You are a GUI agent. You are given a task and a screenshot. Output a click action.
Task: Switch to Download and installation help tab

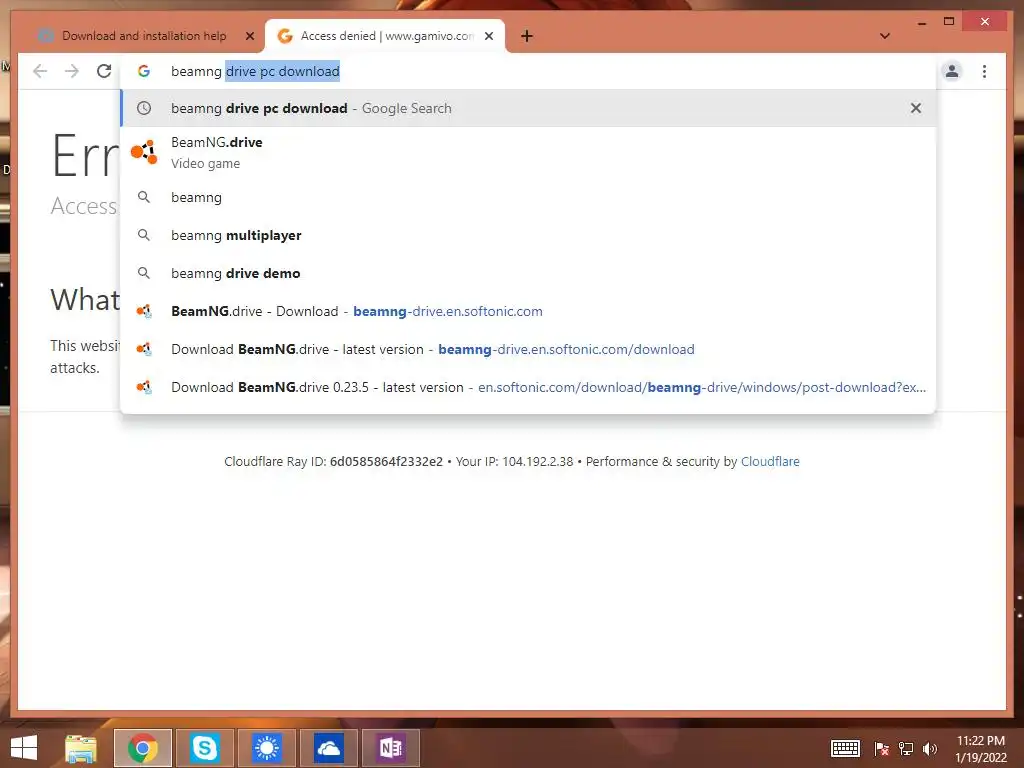tap(144, 36)
